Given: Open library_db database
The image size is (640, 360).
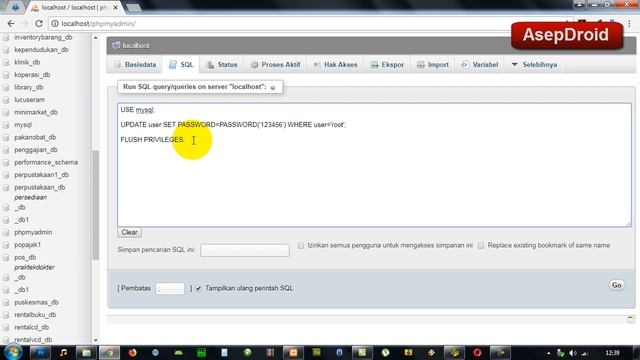Looking at the screenshot, I should tap(29, 87).
